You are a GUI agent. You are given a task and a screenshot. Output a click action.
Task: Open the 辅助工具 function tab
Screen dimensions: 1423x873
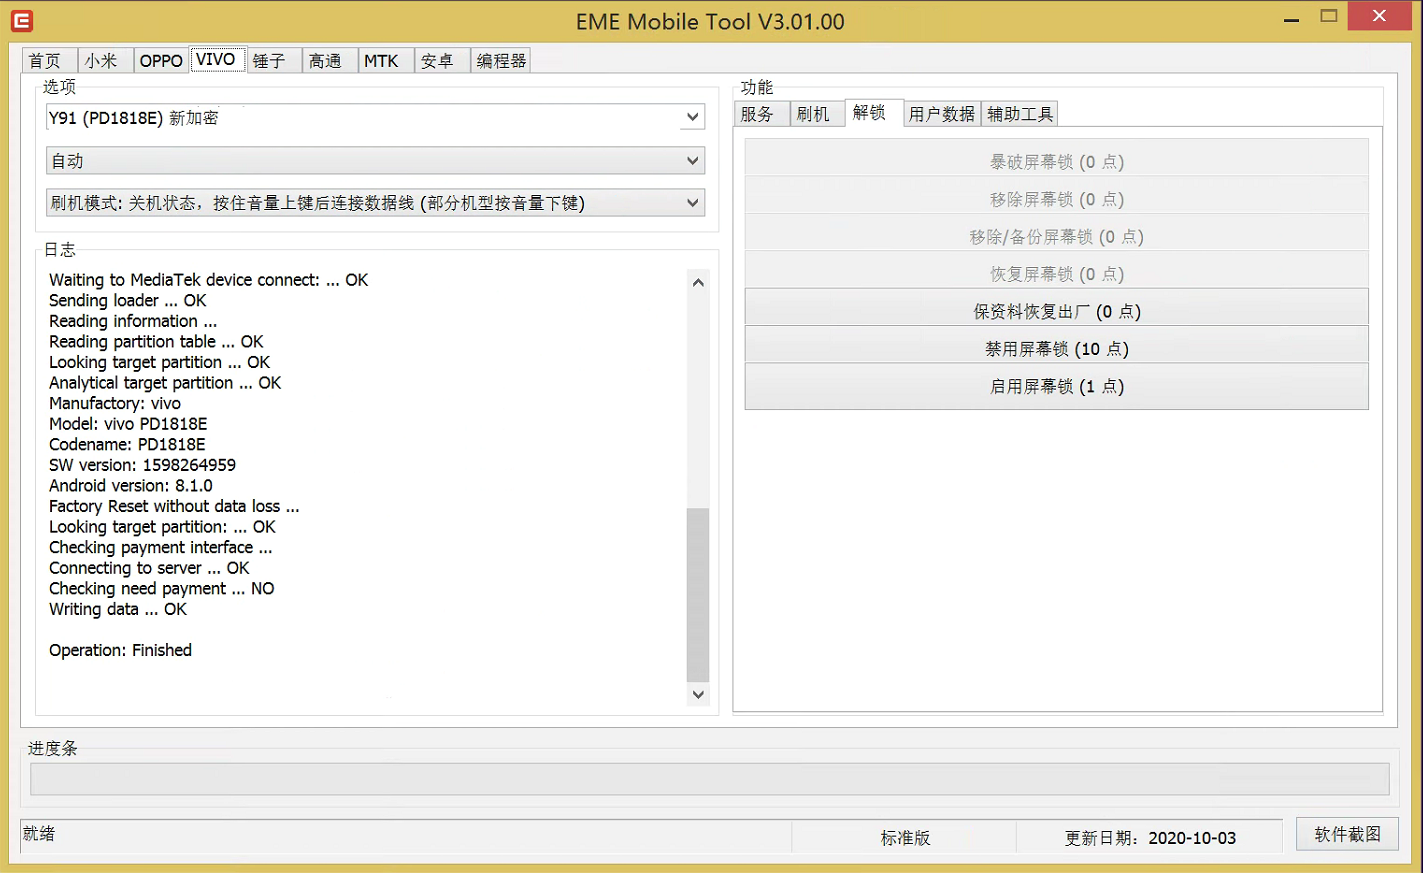[x=1020, y=114]
